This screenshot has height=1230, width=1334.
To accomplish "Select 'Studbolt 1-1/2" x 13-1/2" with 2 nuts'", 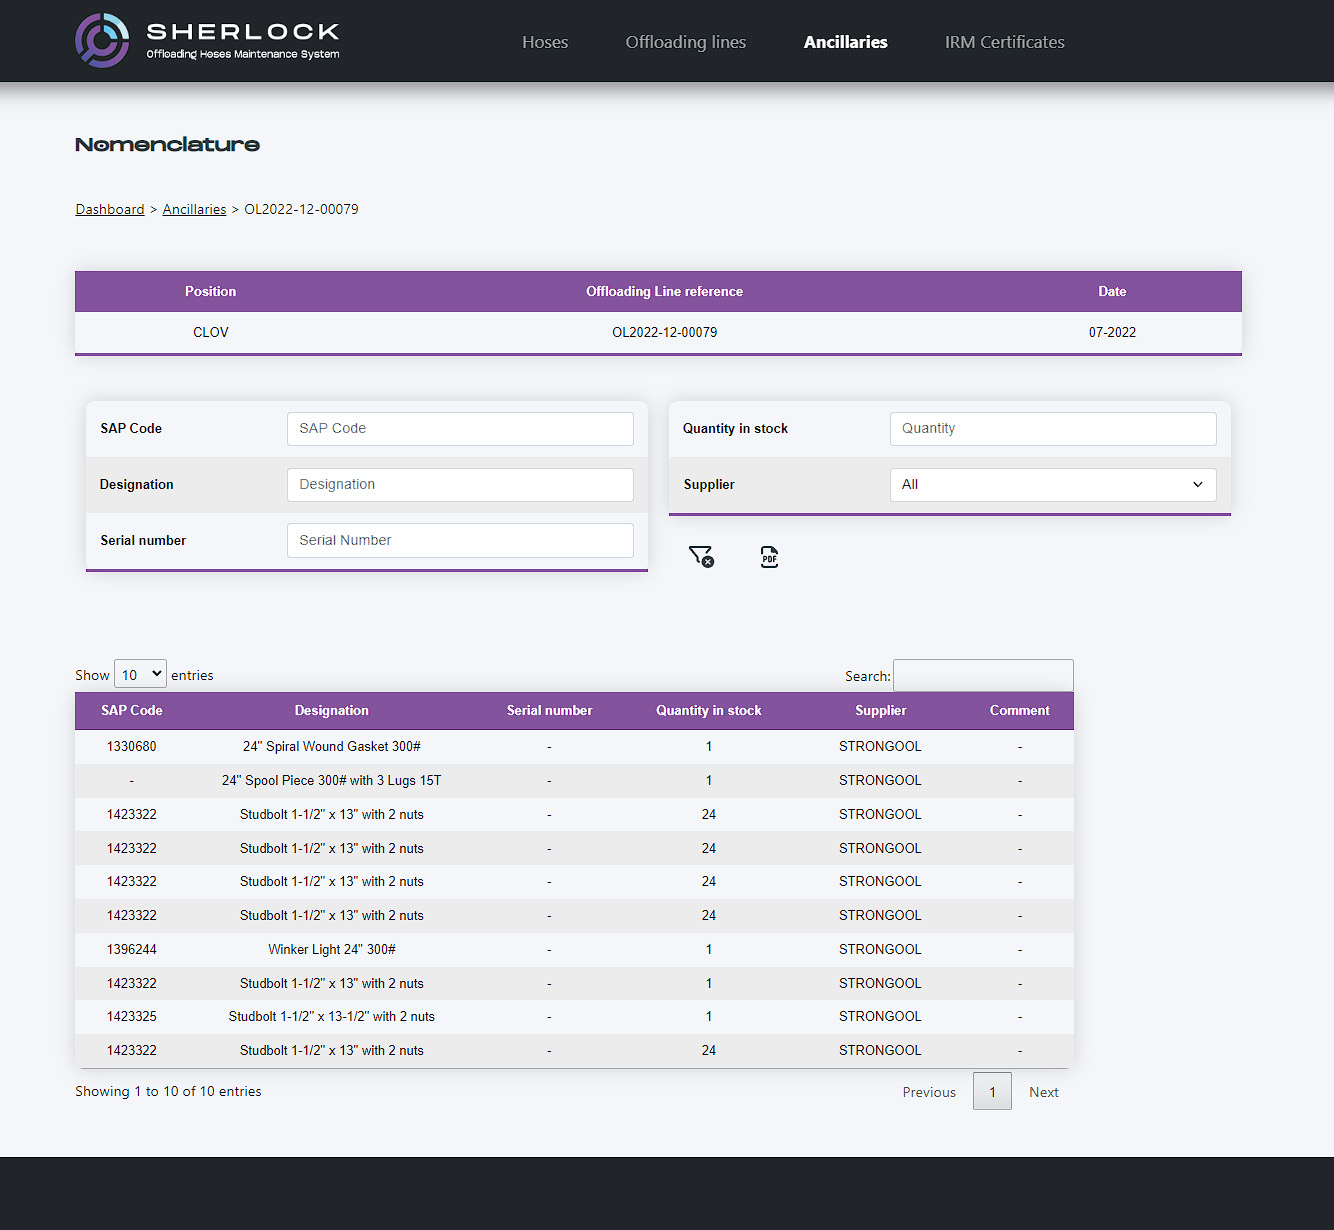I will point(332,1017).
